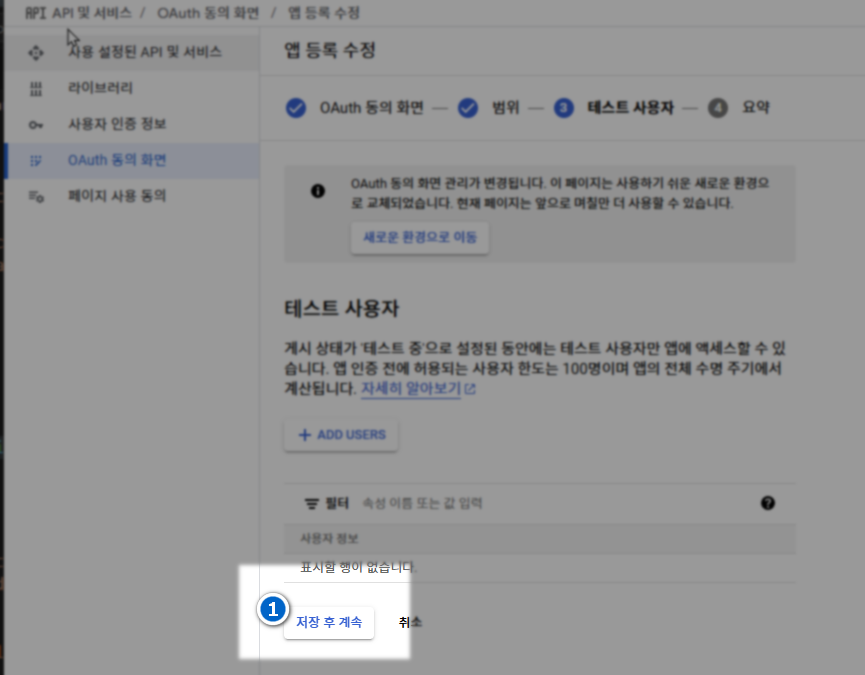This screenshot has height=675, width=865.
Task: Click the OAuth 동의 화면 sidebar icon
Action: (x=37, y=161)
